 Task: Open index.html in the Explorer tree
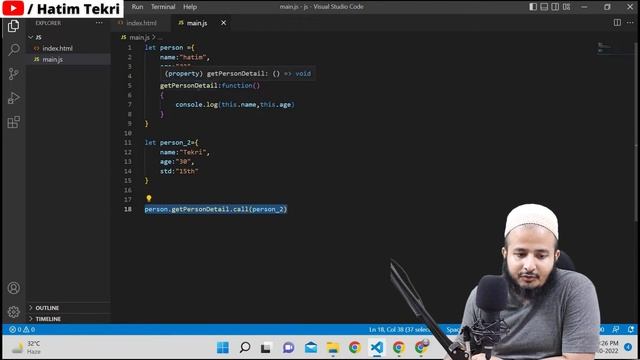(x=58, y=48)
